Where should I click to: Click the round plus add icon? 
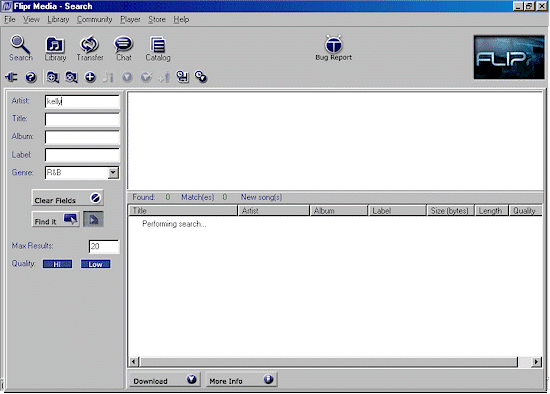pyautogui.click(x=90, y=77)
